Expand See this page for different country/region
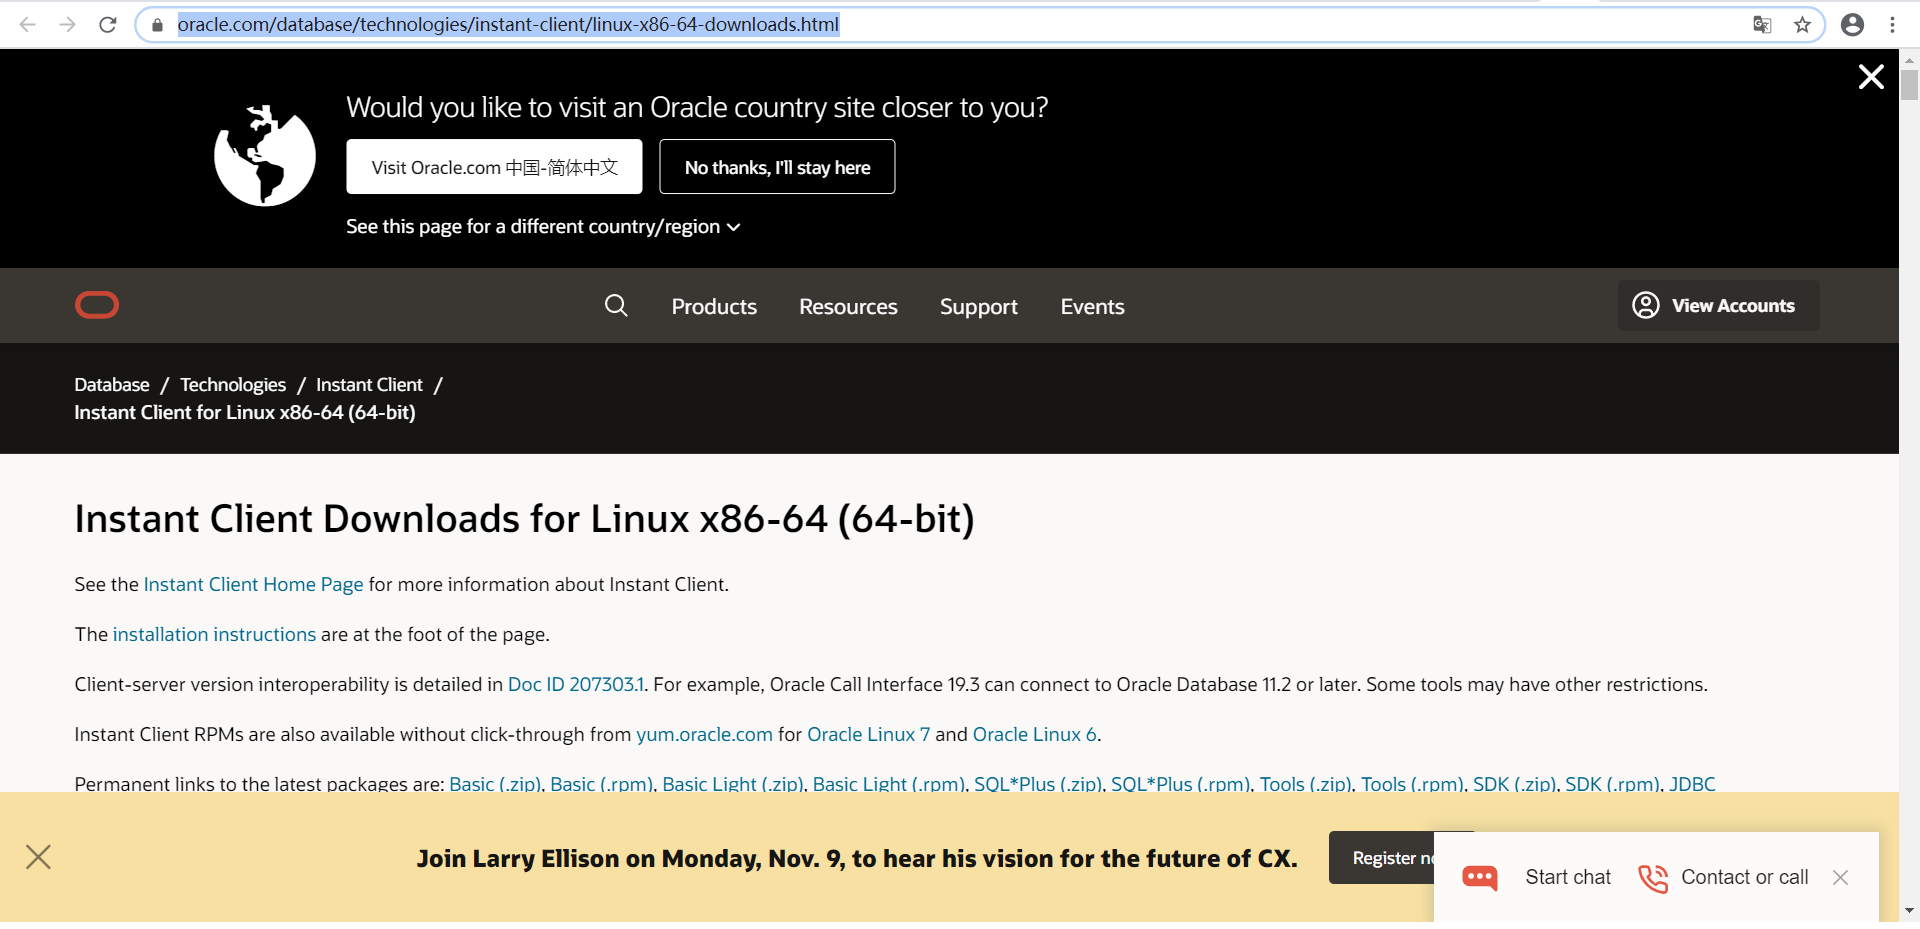Screen dimensions: 1920x929 (543, 227)
